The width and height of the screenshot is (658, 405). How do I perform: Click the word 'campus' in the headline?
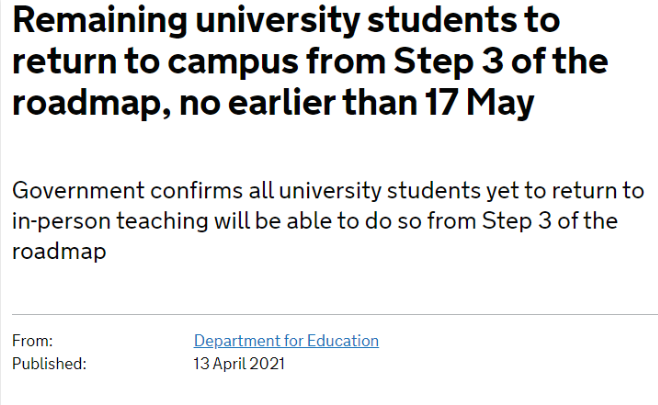click(x=233, y=63)
